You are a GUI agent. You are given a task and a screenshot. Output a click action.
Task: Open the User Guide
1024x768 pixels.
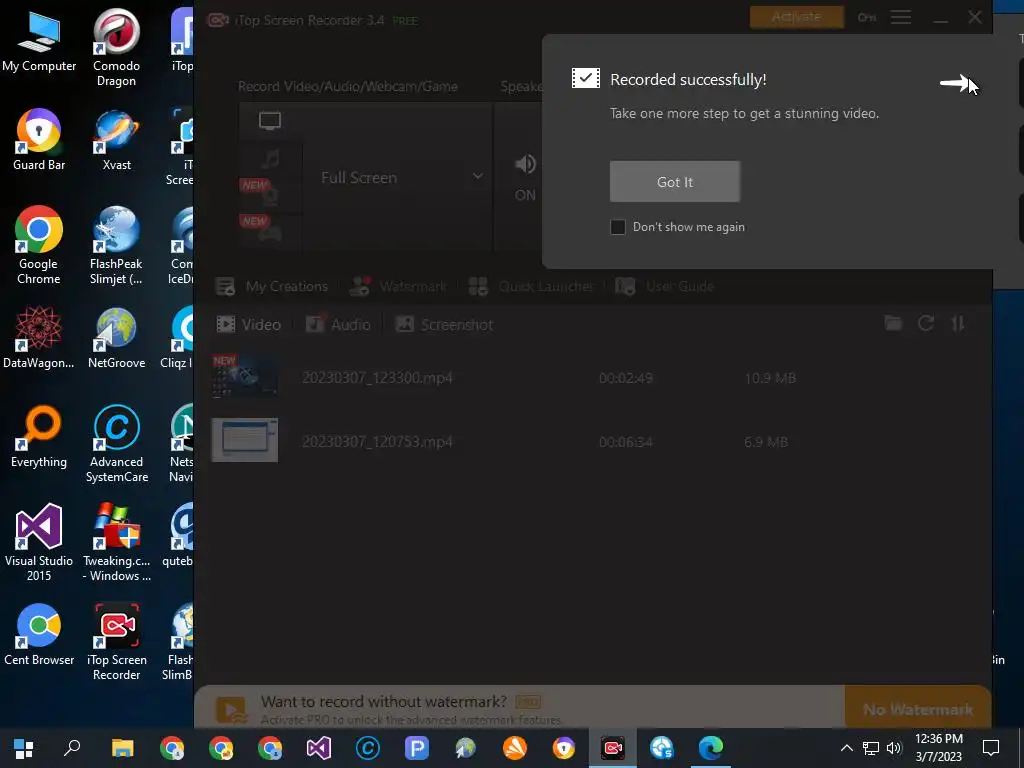pos(664,286)
